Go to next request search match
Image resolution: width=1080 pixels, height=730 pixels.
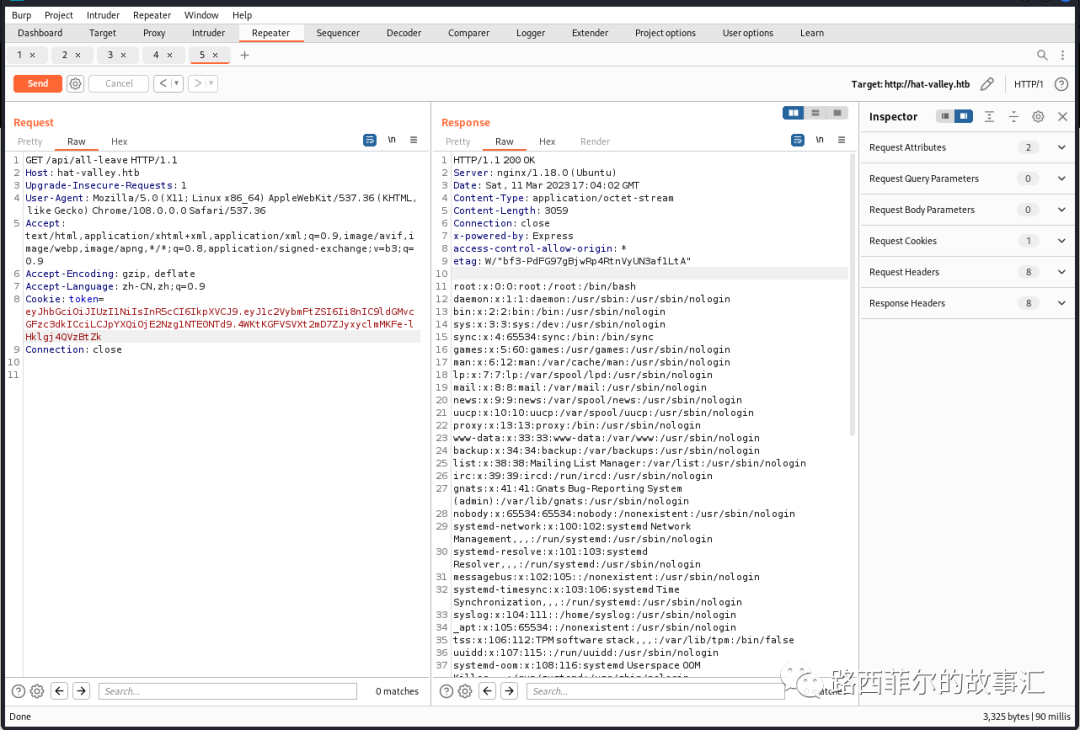coord(81,691)
